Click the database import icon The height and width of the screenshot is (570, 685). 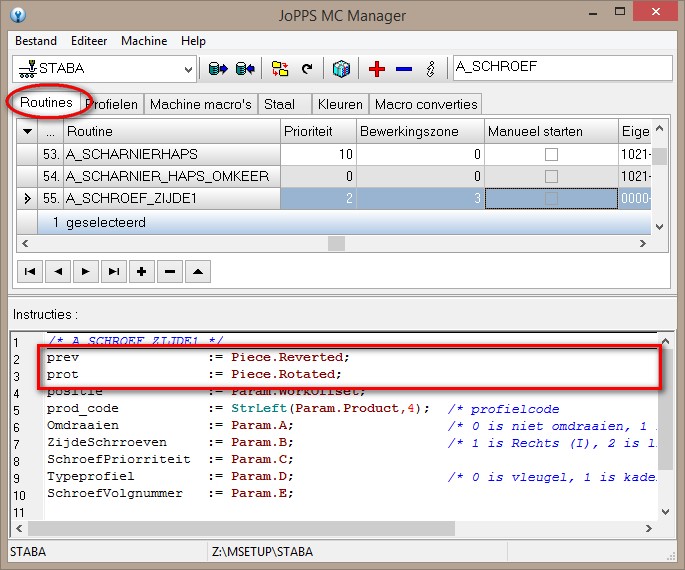click(245, 69)
